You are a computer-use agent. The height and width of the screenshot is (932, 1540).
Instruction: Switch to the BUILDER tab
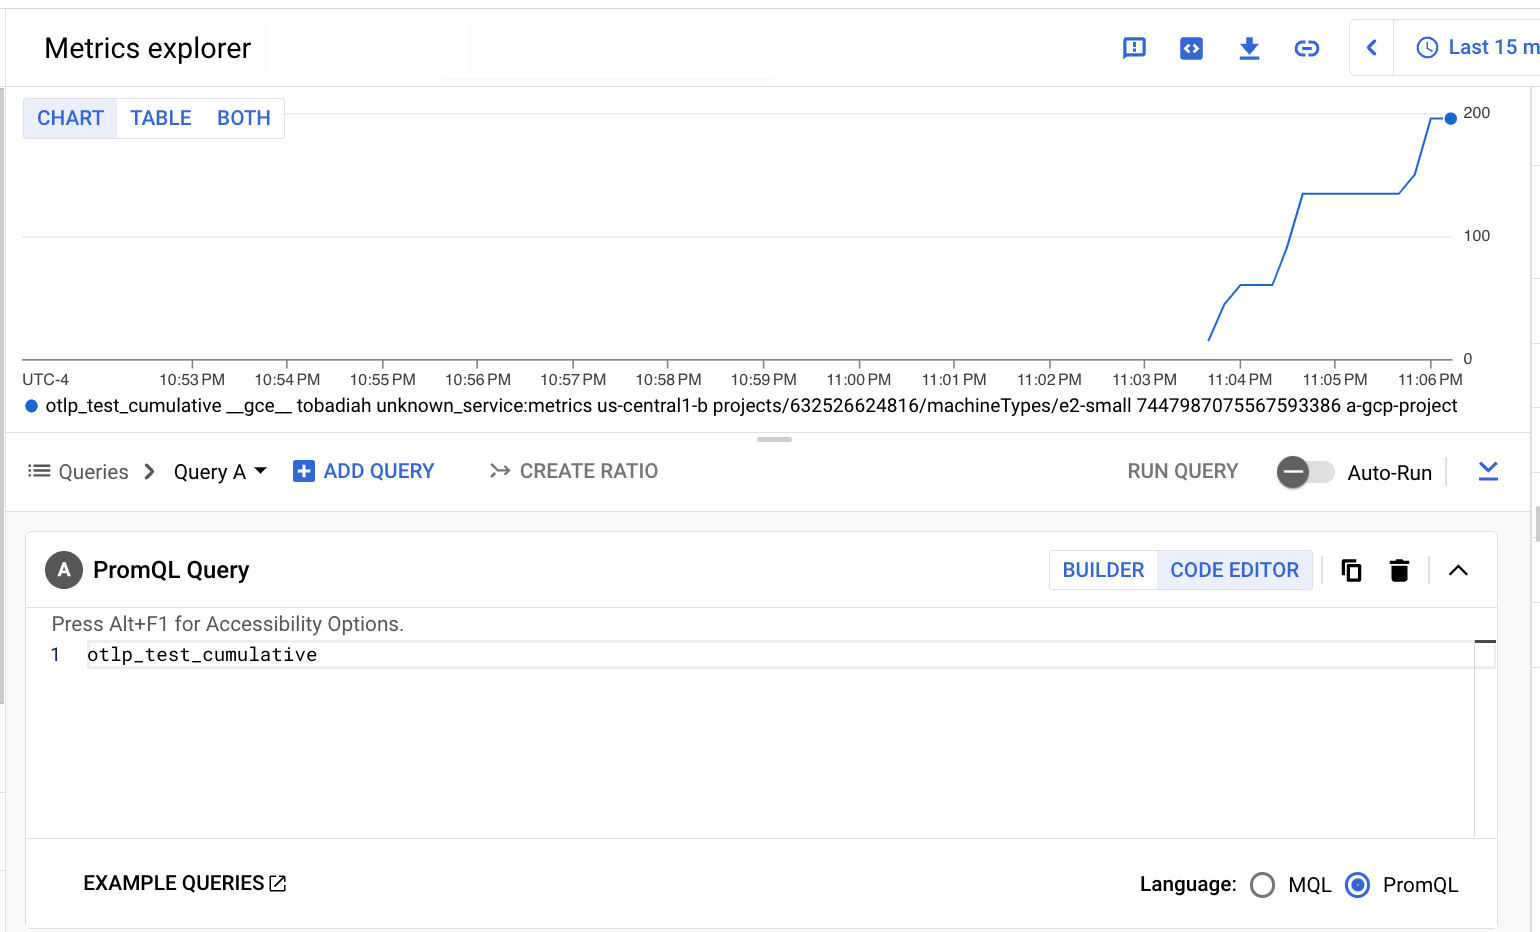tap(1103, 570)
